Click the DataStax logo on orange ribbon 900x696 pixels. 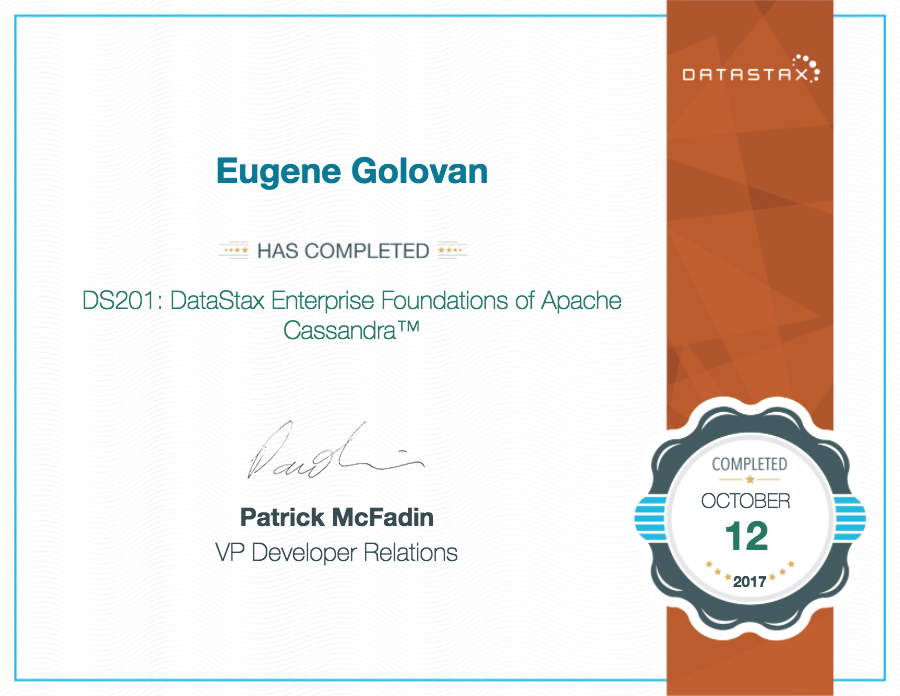[751, 69]
